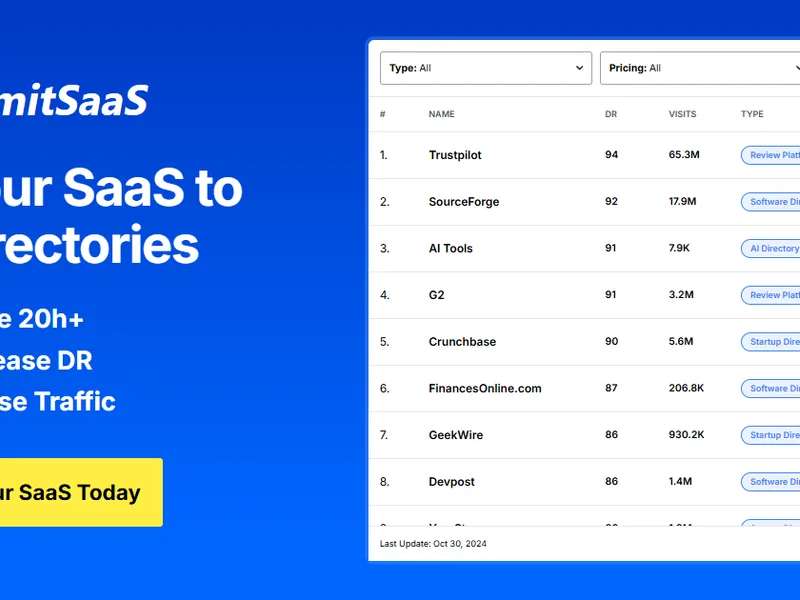The image size is (800, 600).
Task: Click the GeekWire directory name
Action: click(456, 435)
